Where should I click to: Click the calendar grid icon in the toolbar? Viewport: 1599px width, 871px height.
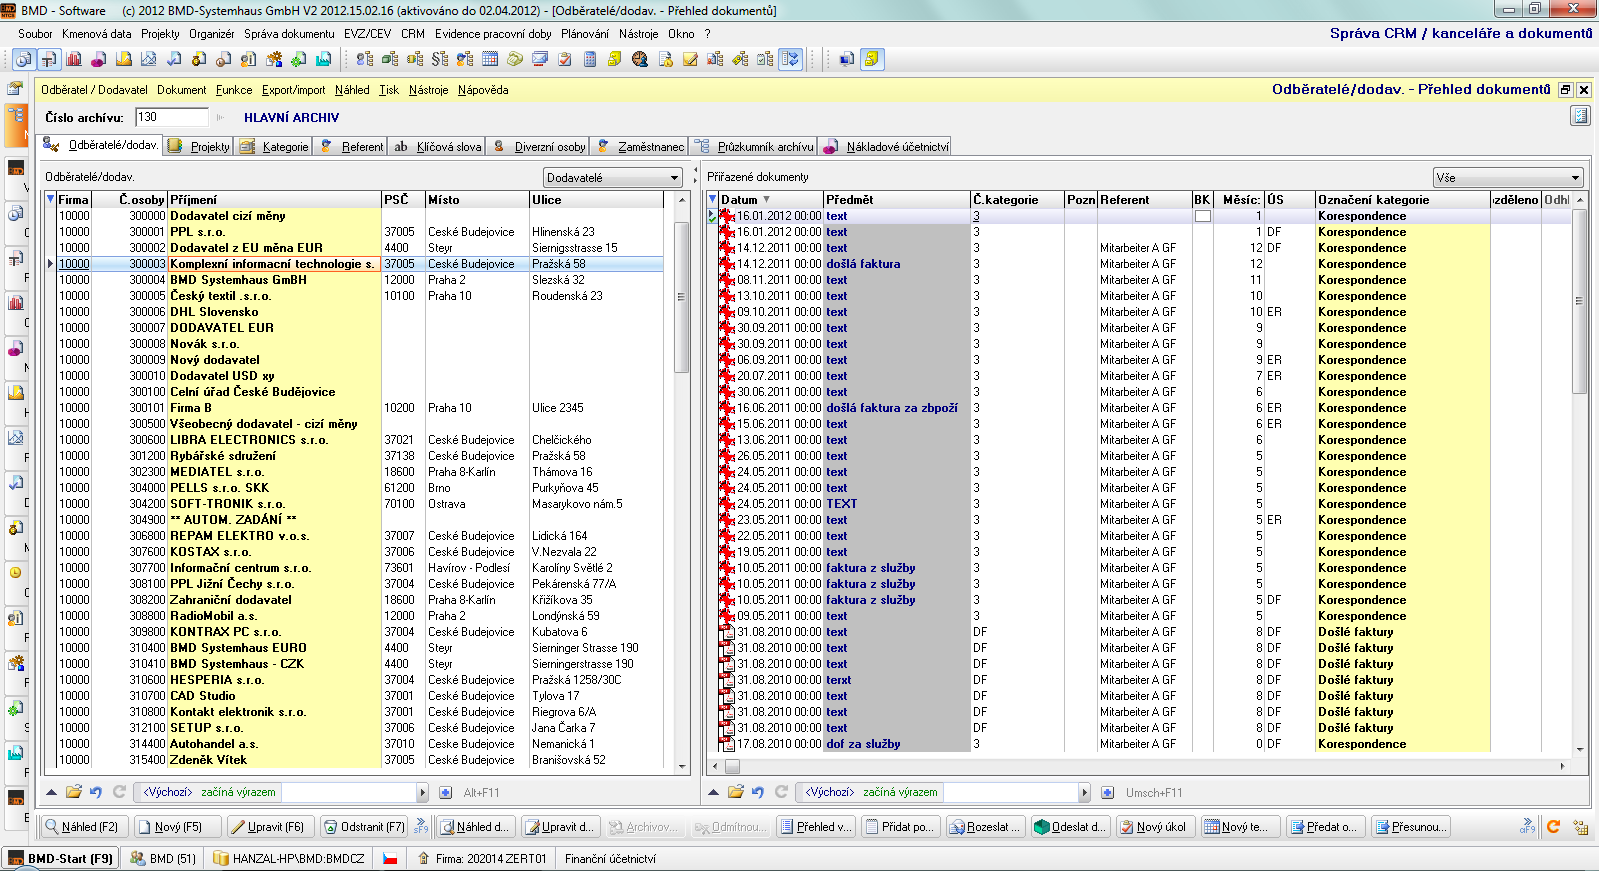click(490, 59)
